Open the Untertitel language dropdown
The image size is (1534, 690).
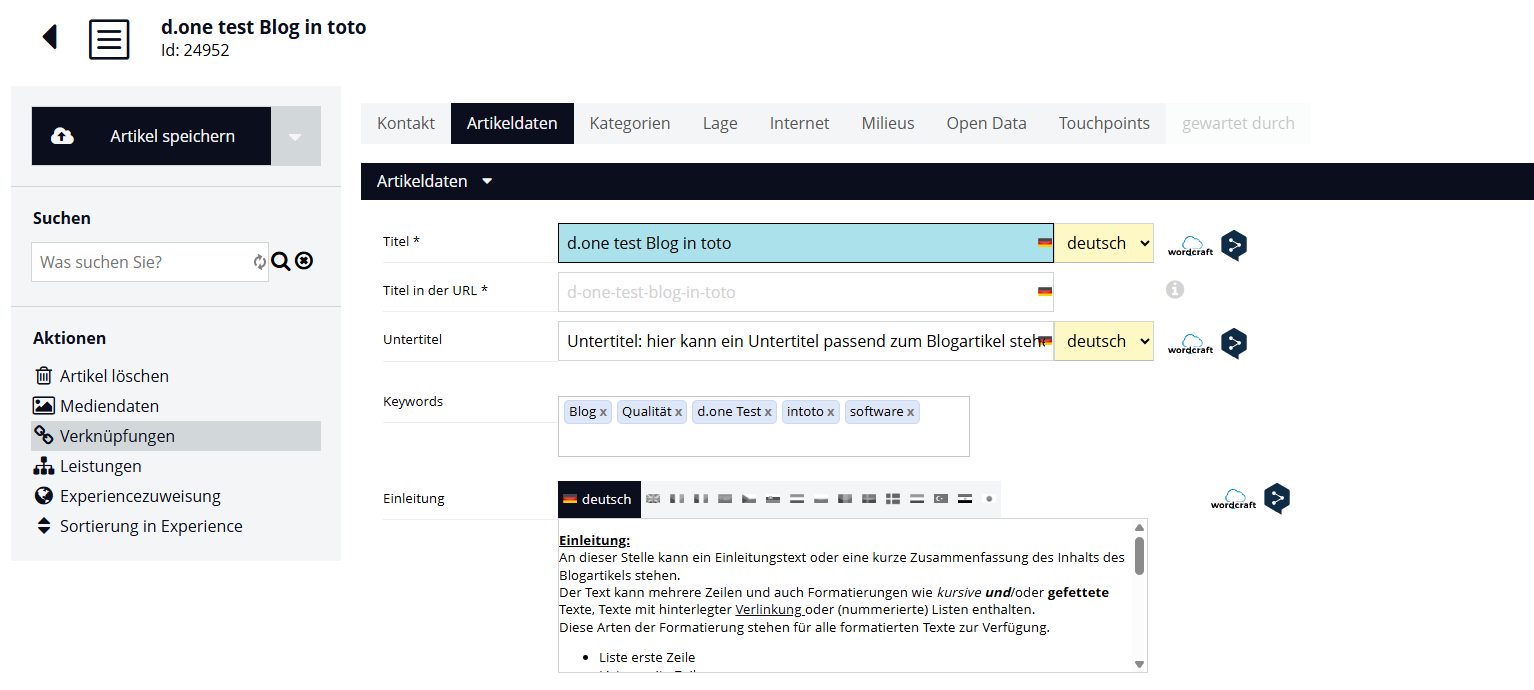[1104, 341]
